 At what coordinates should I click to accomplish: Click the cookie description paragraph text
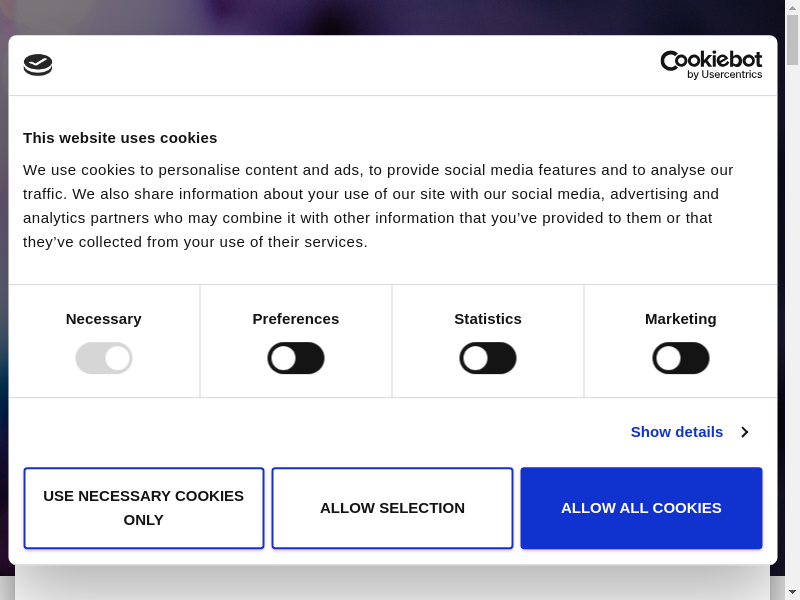tap(378, 206)
